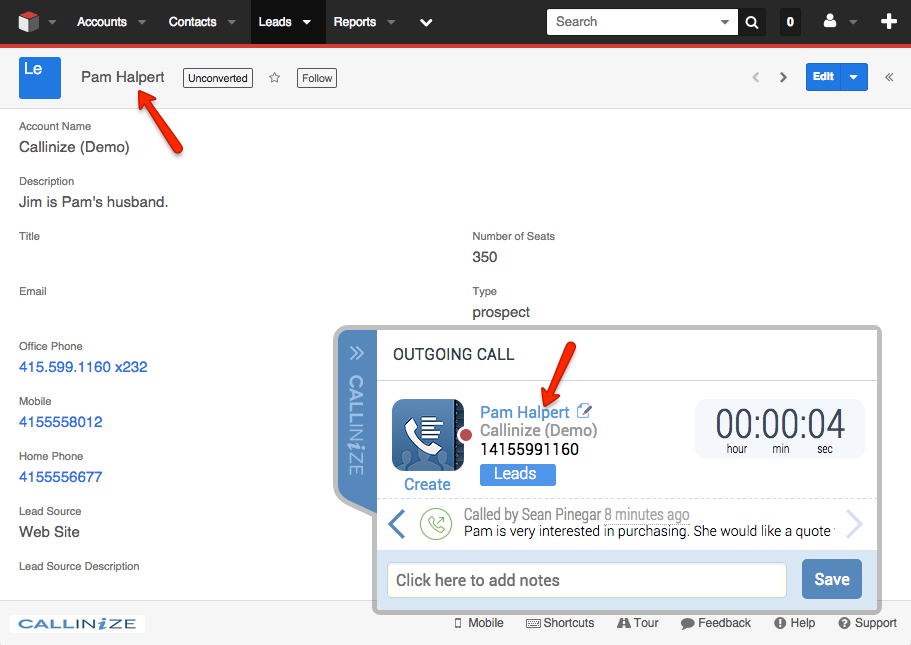Image resolution: width=911 pixels, height=645 pixels.
Task: Click the Lead Source value 'Web Site'
Action: point(49,532)
